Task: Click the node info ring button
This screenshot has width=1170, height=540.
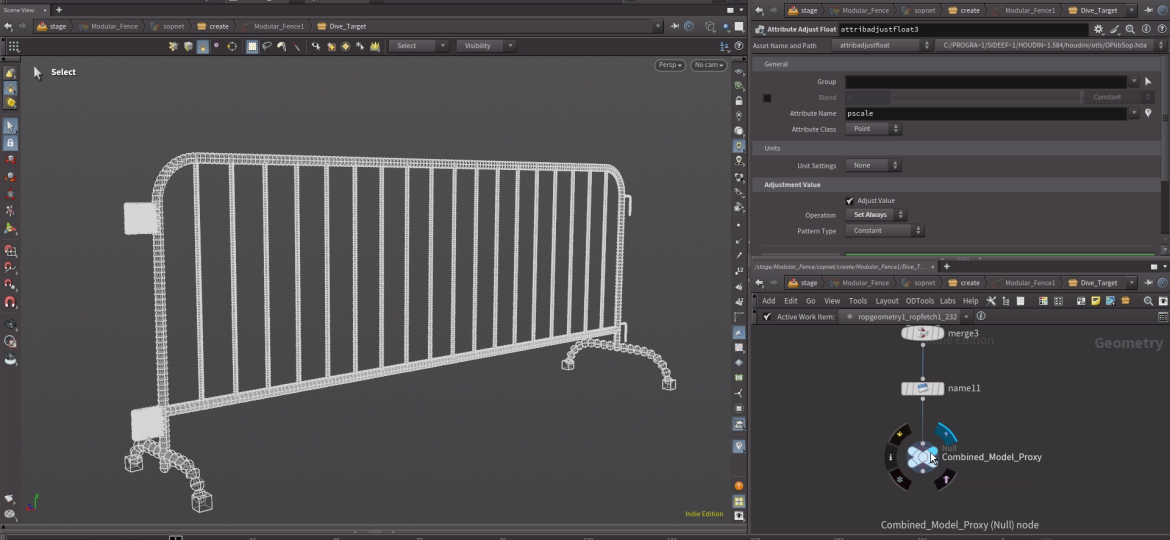Action: pos(890,457)
